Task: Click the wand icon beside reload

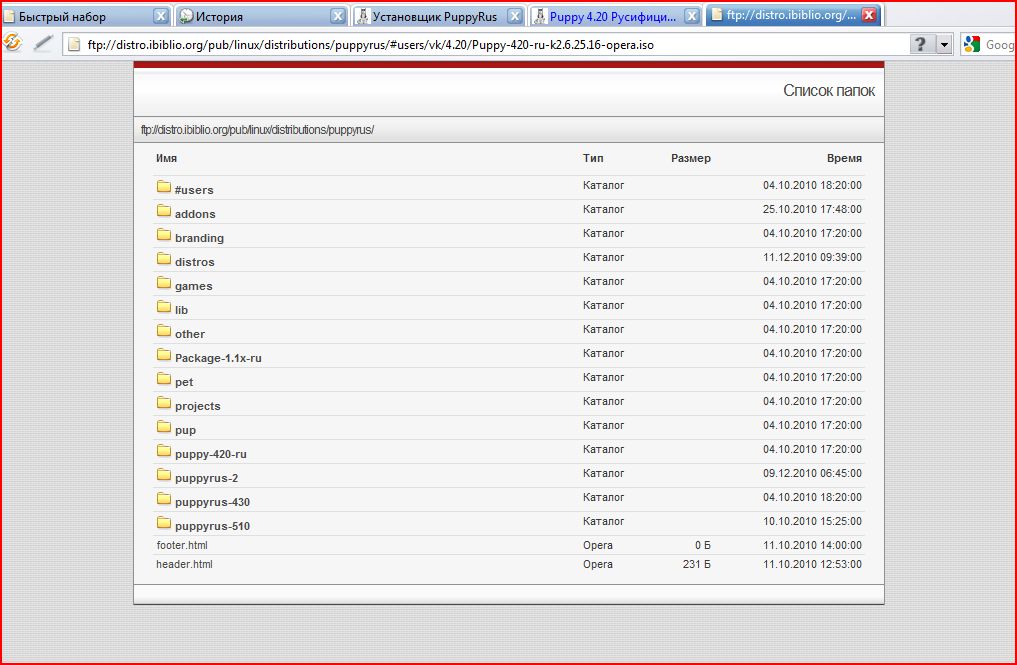Action: coord(43,43)
